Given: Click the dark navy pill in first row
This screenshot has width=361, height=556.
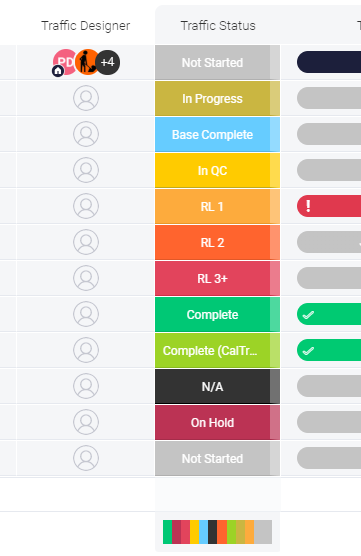Looking at the screenshot, I should [x=329, y=62].
